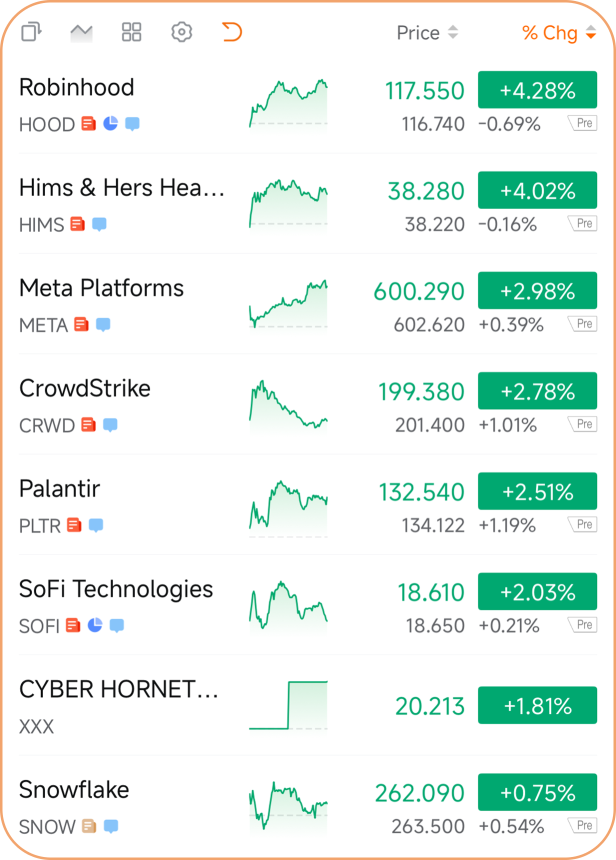The height and width of the screenshot is (860, 616).
Task: Tap the Pre tag on Hims & Hers row
Action: point(583,223)
